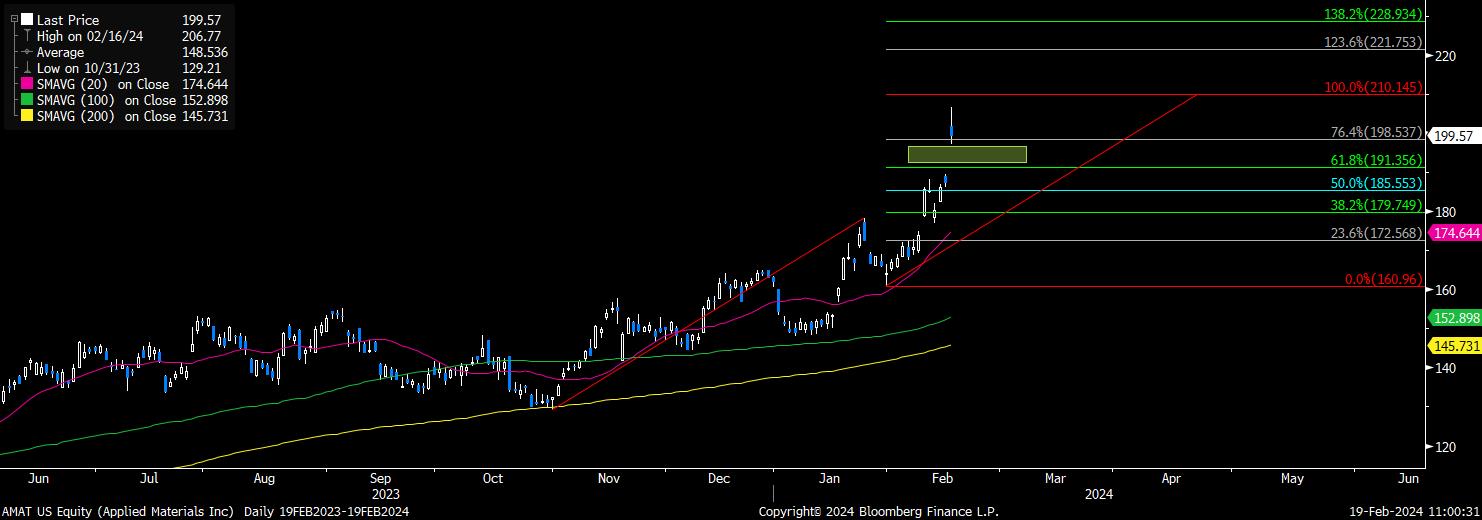
Task: Click the 100.0%(210.145) Fibonacci label
Action: click(x=1373, y=88)
